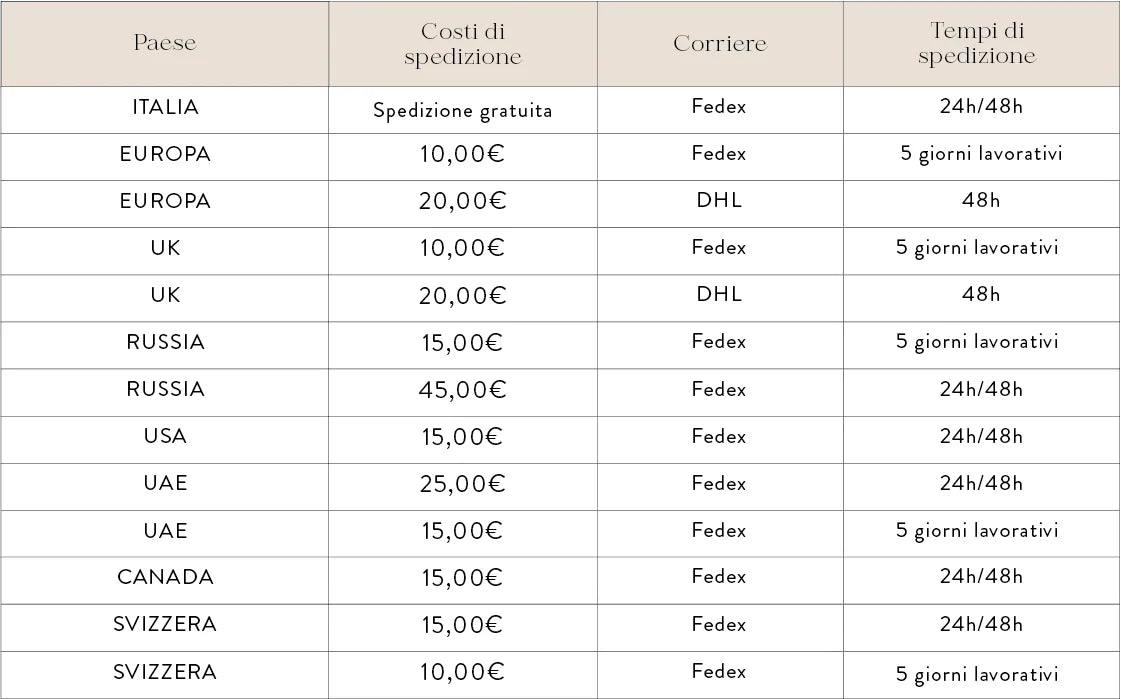The image size is (1121, 699).
Task: Click the 45,00€ shipping cost cell
Action: click(x=463, y=390)
